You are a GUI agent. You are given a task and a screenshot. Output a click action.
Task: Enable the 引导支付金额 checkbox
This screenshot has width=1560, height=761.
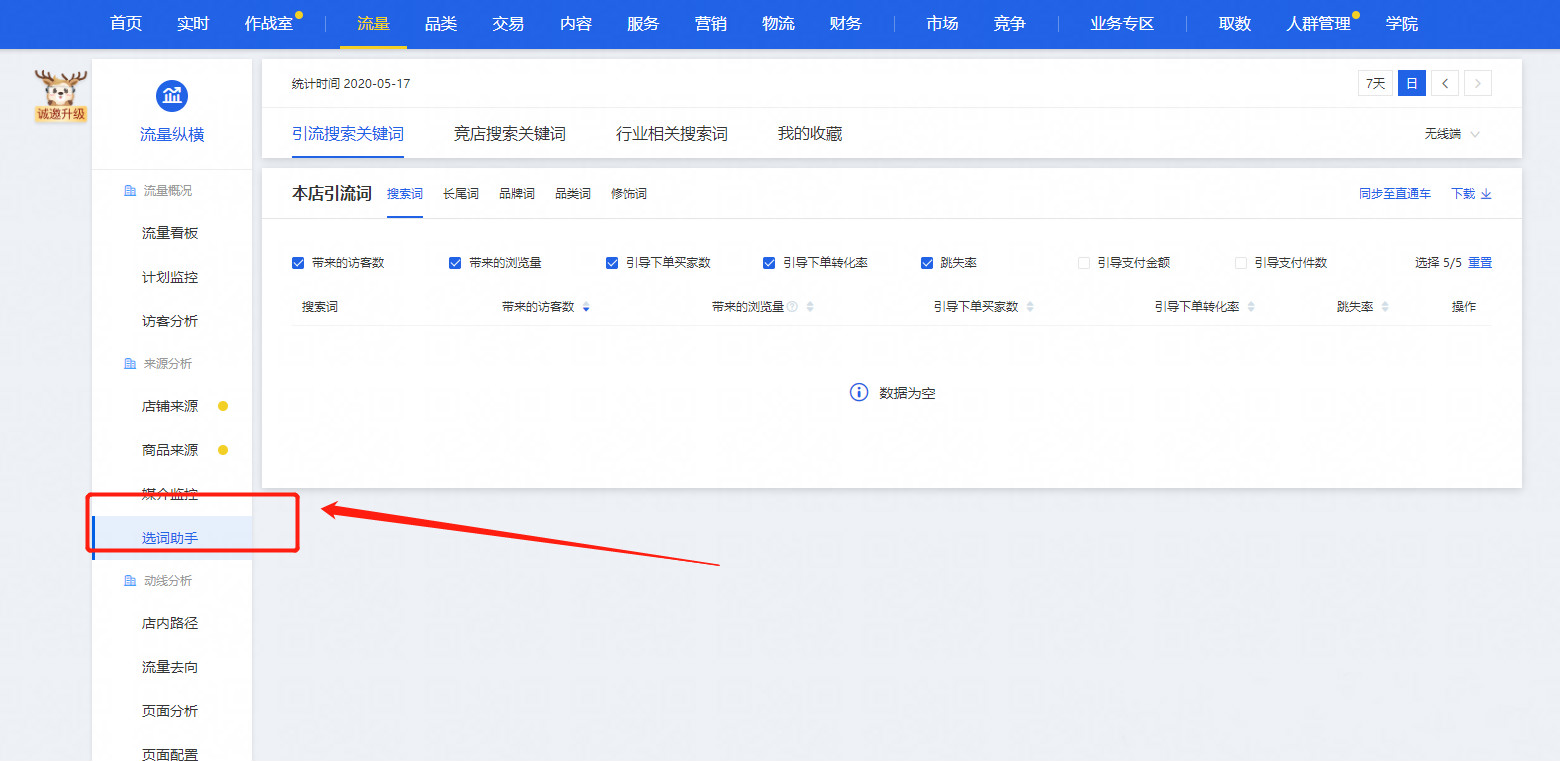[1083, 262]
